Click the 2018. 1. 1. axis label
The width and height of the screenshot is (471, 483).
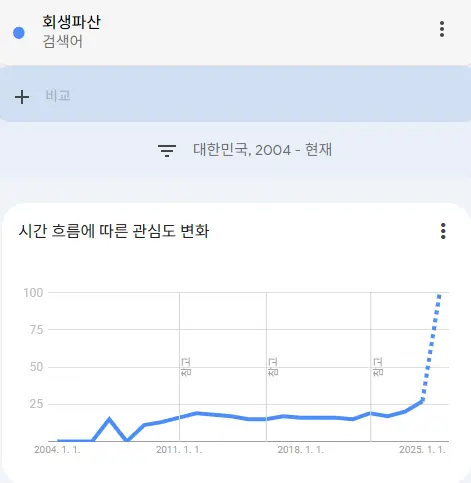[301, 450]
